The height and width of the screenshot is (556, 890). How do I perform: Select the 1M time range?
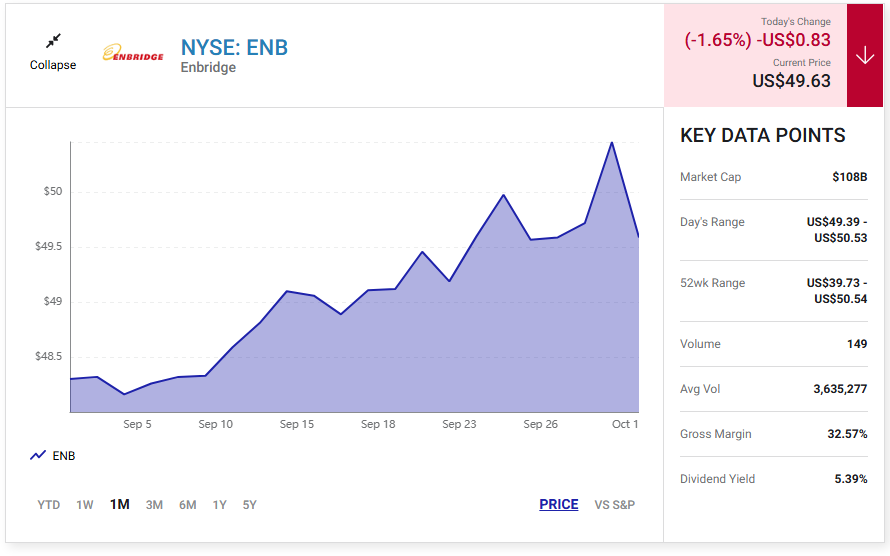tap(120, 504)
